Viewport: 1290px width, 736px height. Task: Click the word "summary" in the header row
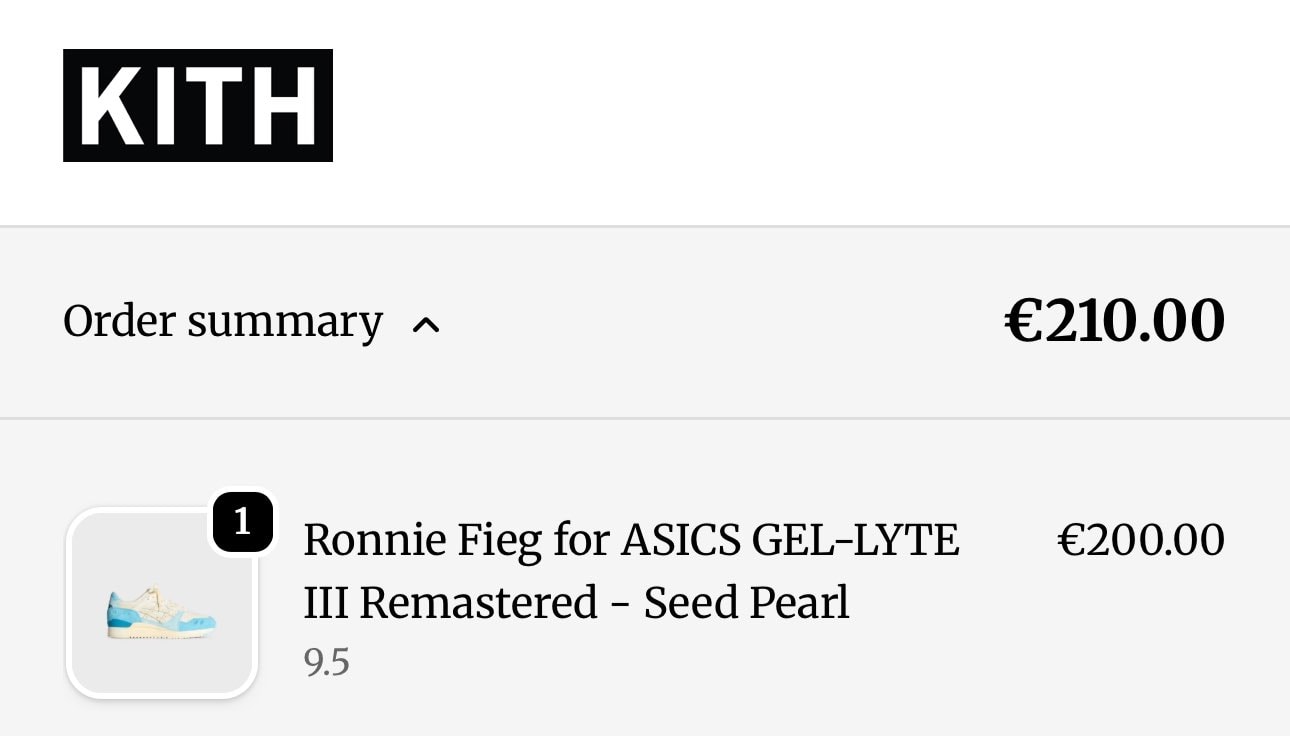click(x=285, y=322)
